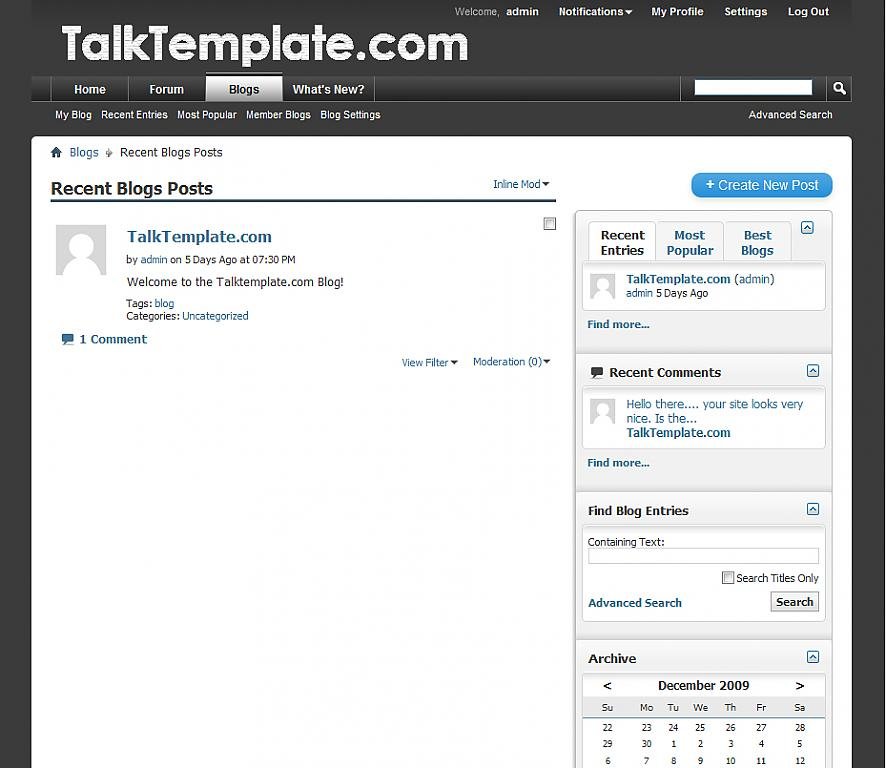Open the Moderation (0) dropdown
This screenshot has height=768, width=886.
coord(511,362)
